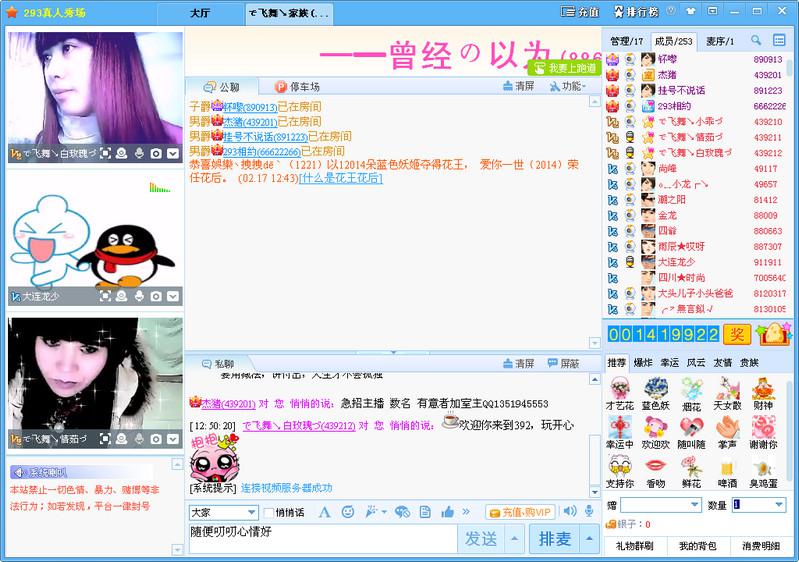This screenshot has width=799, height=562.
Task: Click 充值 recharge in title bar
Action: [580, 11]
